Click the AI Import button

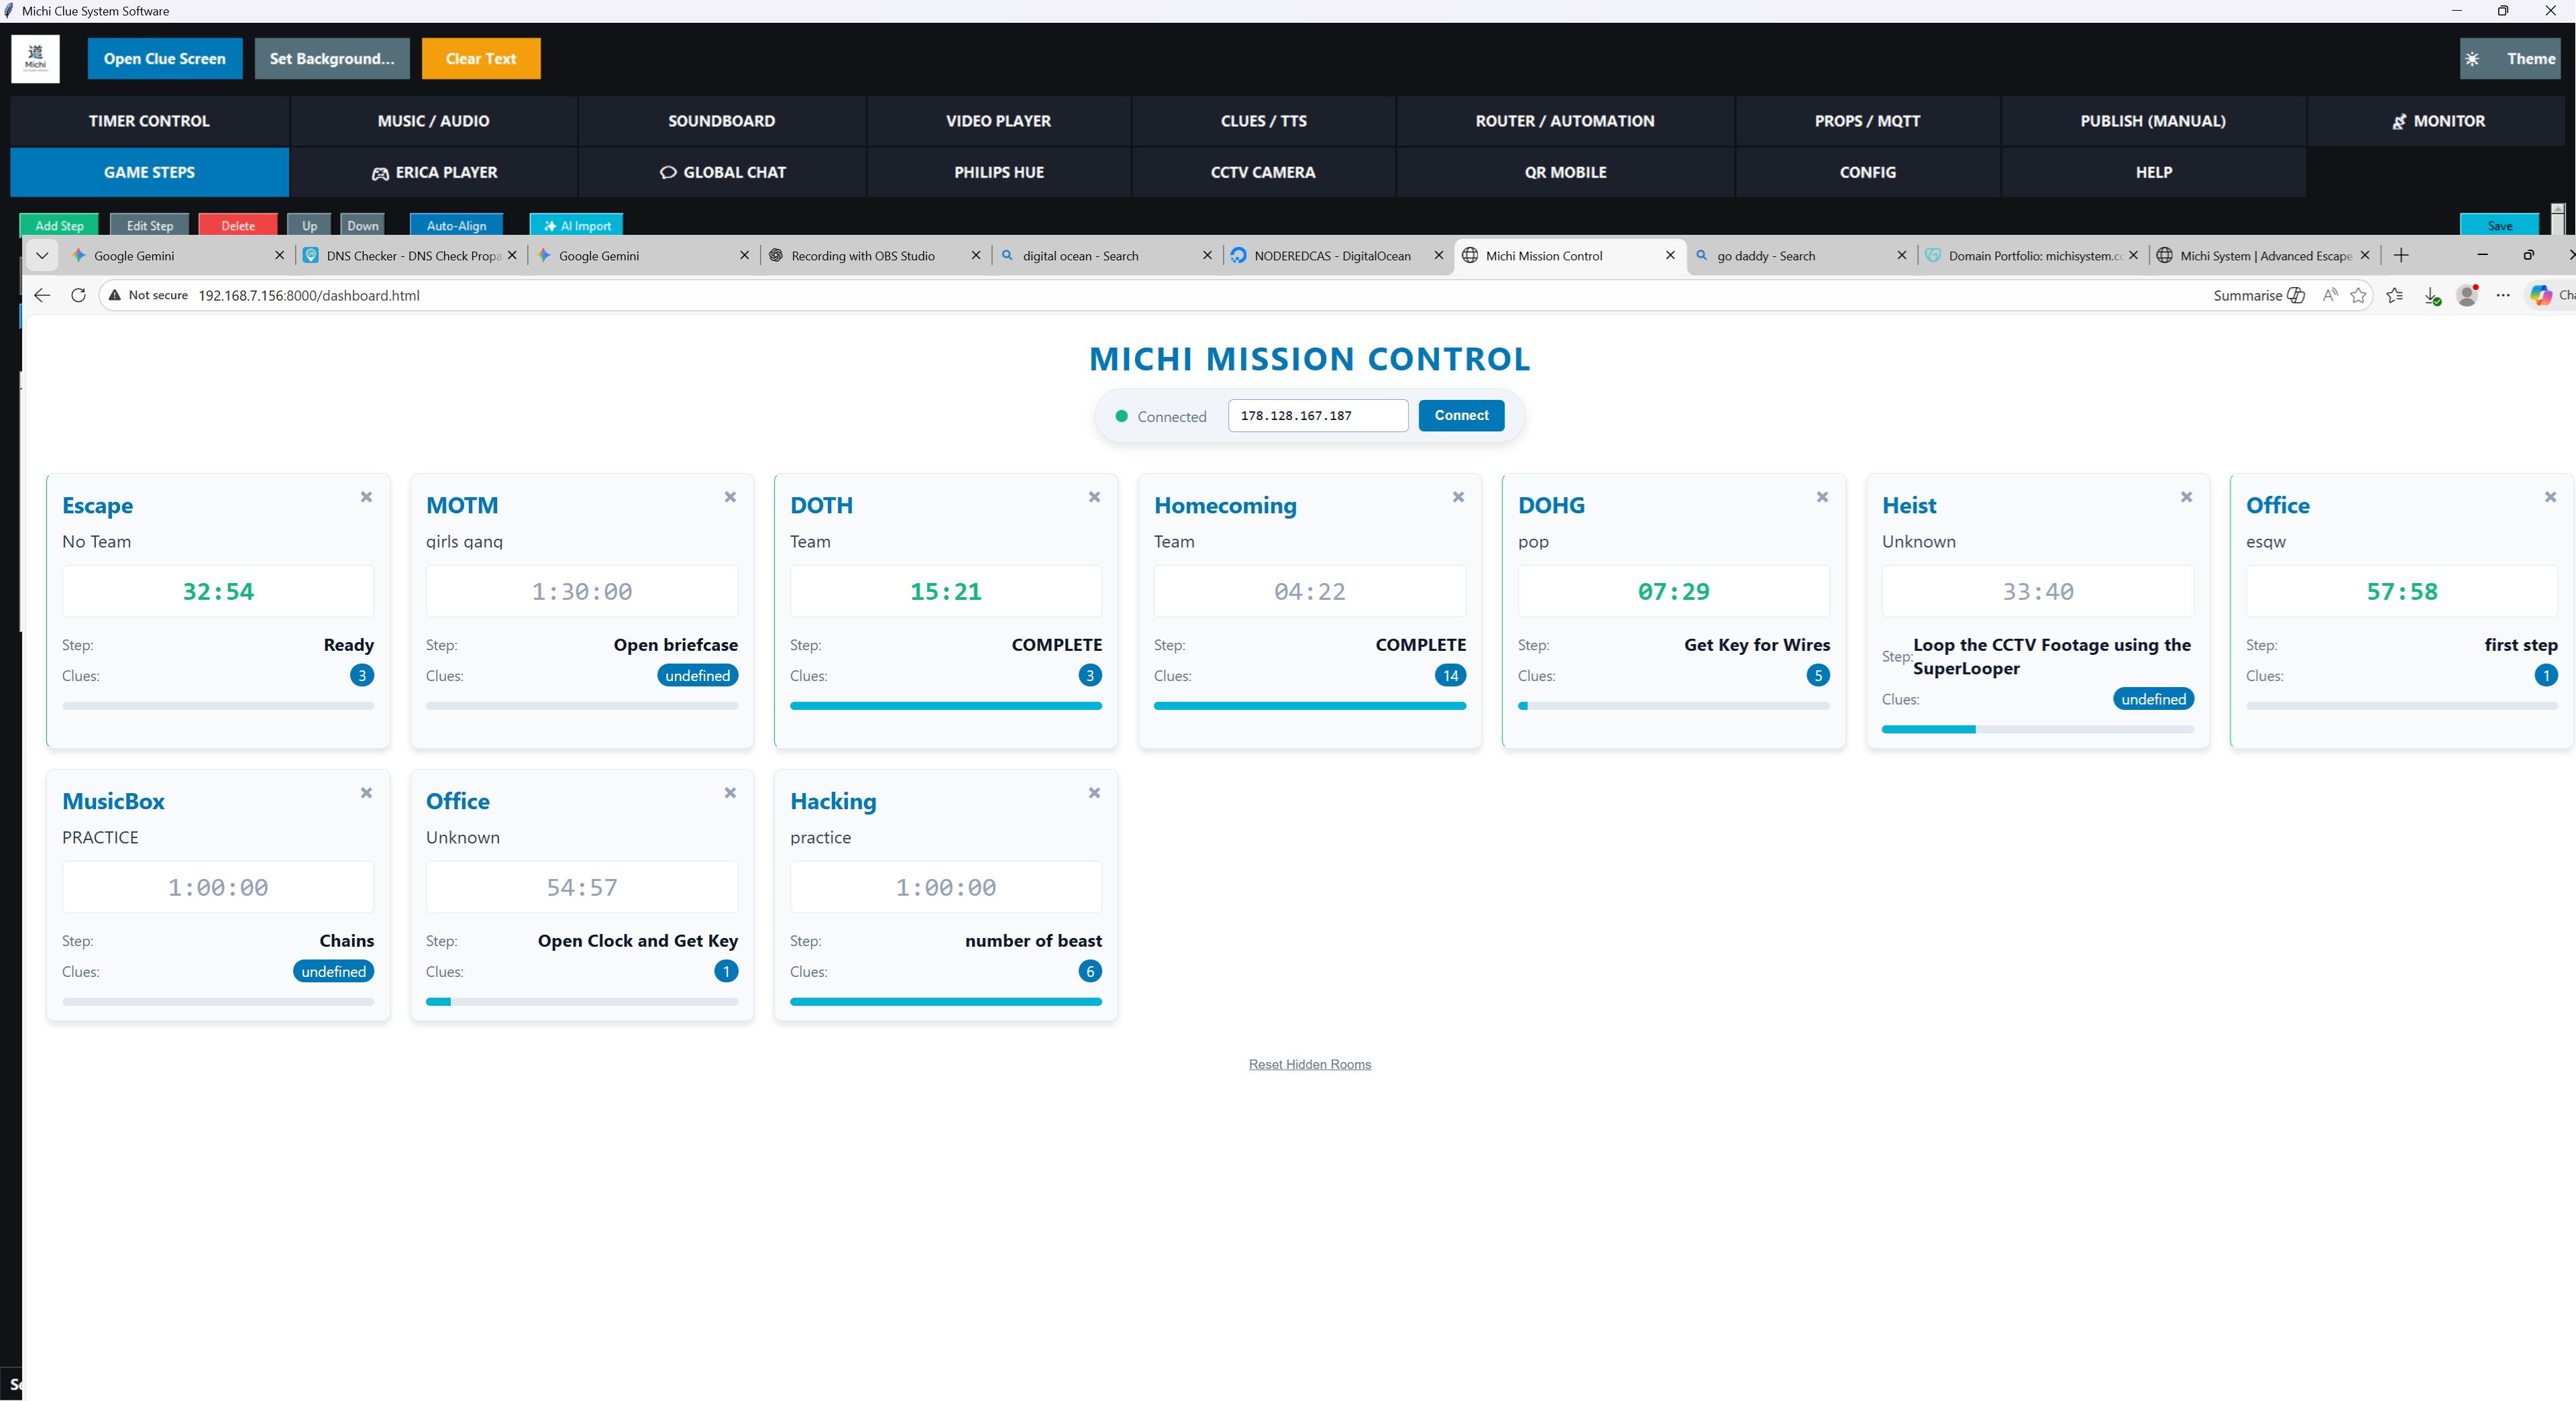point(576,226)
